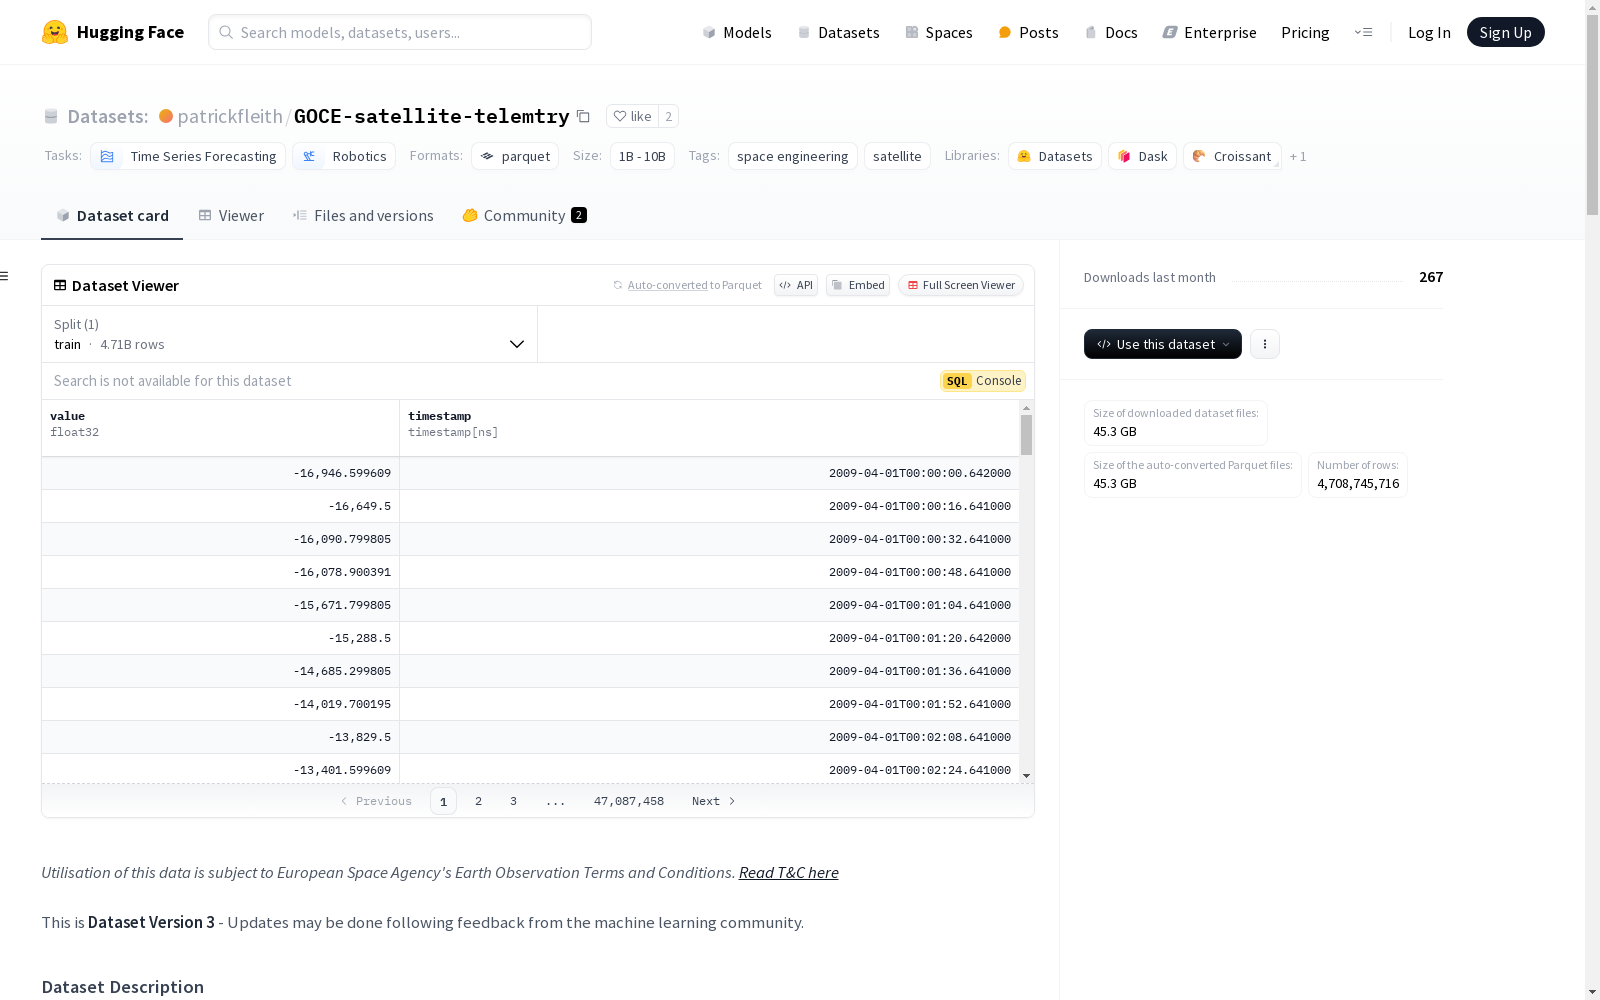Click the viewer scroll down arrow
This screenshot has width=1600, height=1000.
point(1026,776)
